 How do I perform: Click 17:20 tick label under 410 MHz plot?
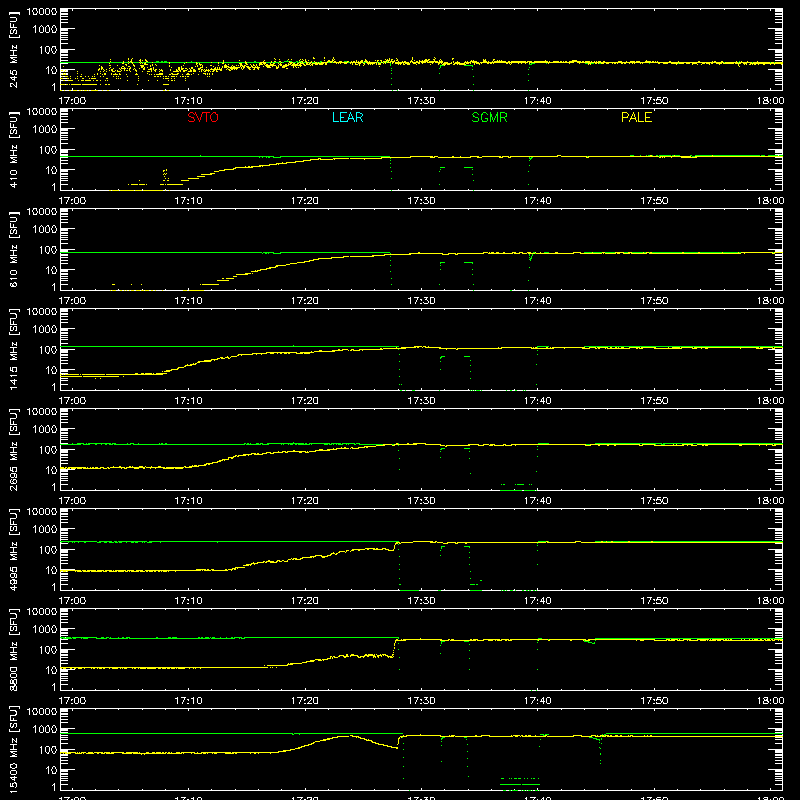(305, 201)
